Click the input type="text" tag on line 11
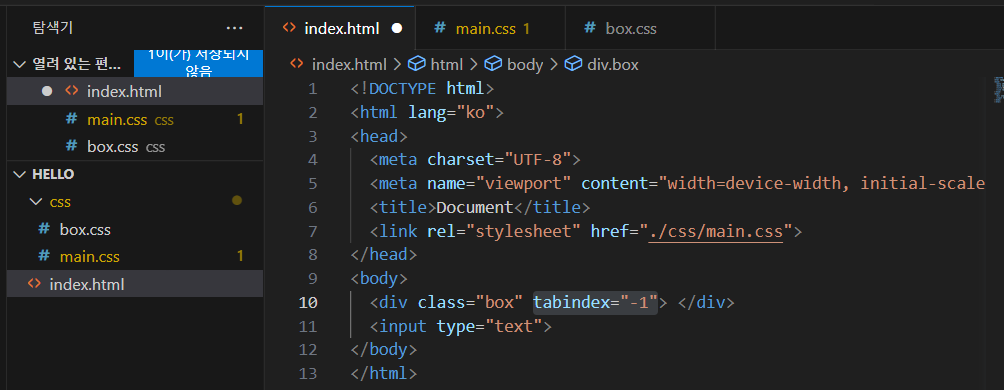This screenshot has width=1004, height=390. (x=460, y=327)
